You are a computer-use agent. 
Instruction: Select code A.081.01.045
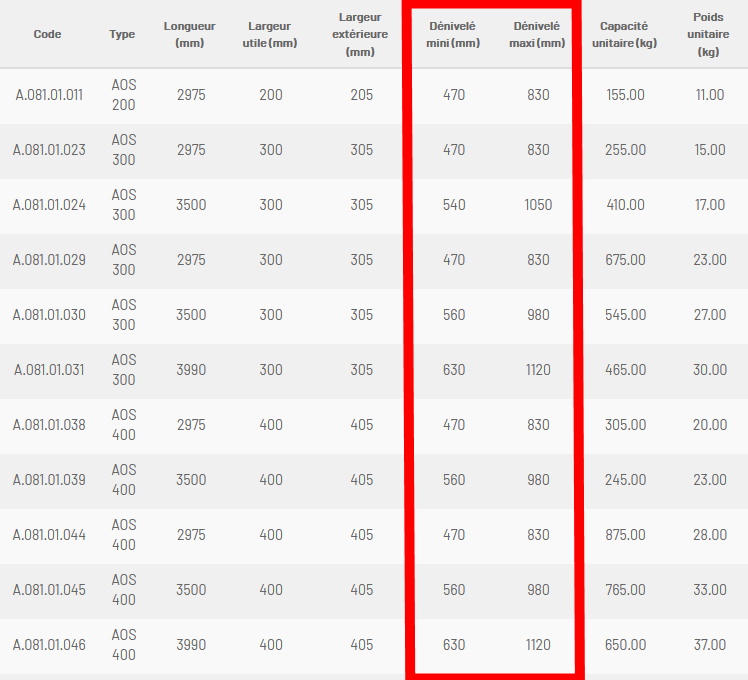coord(49,590)
